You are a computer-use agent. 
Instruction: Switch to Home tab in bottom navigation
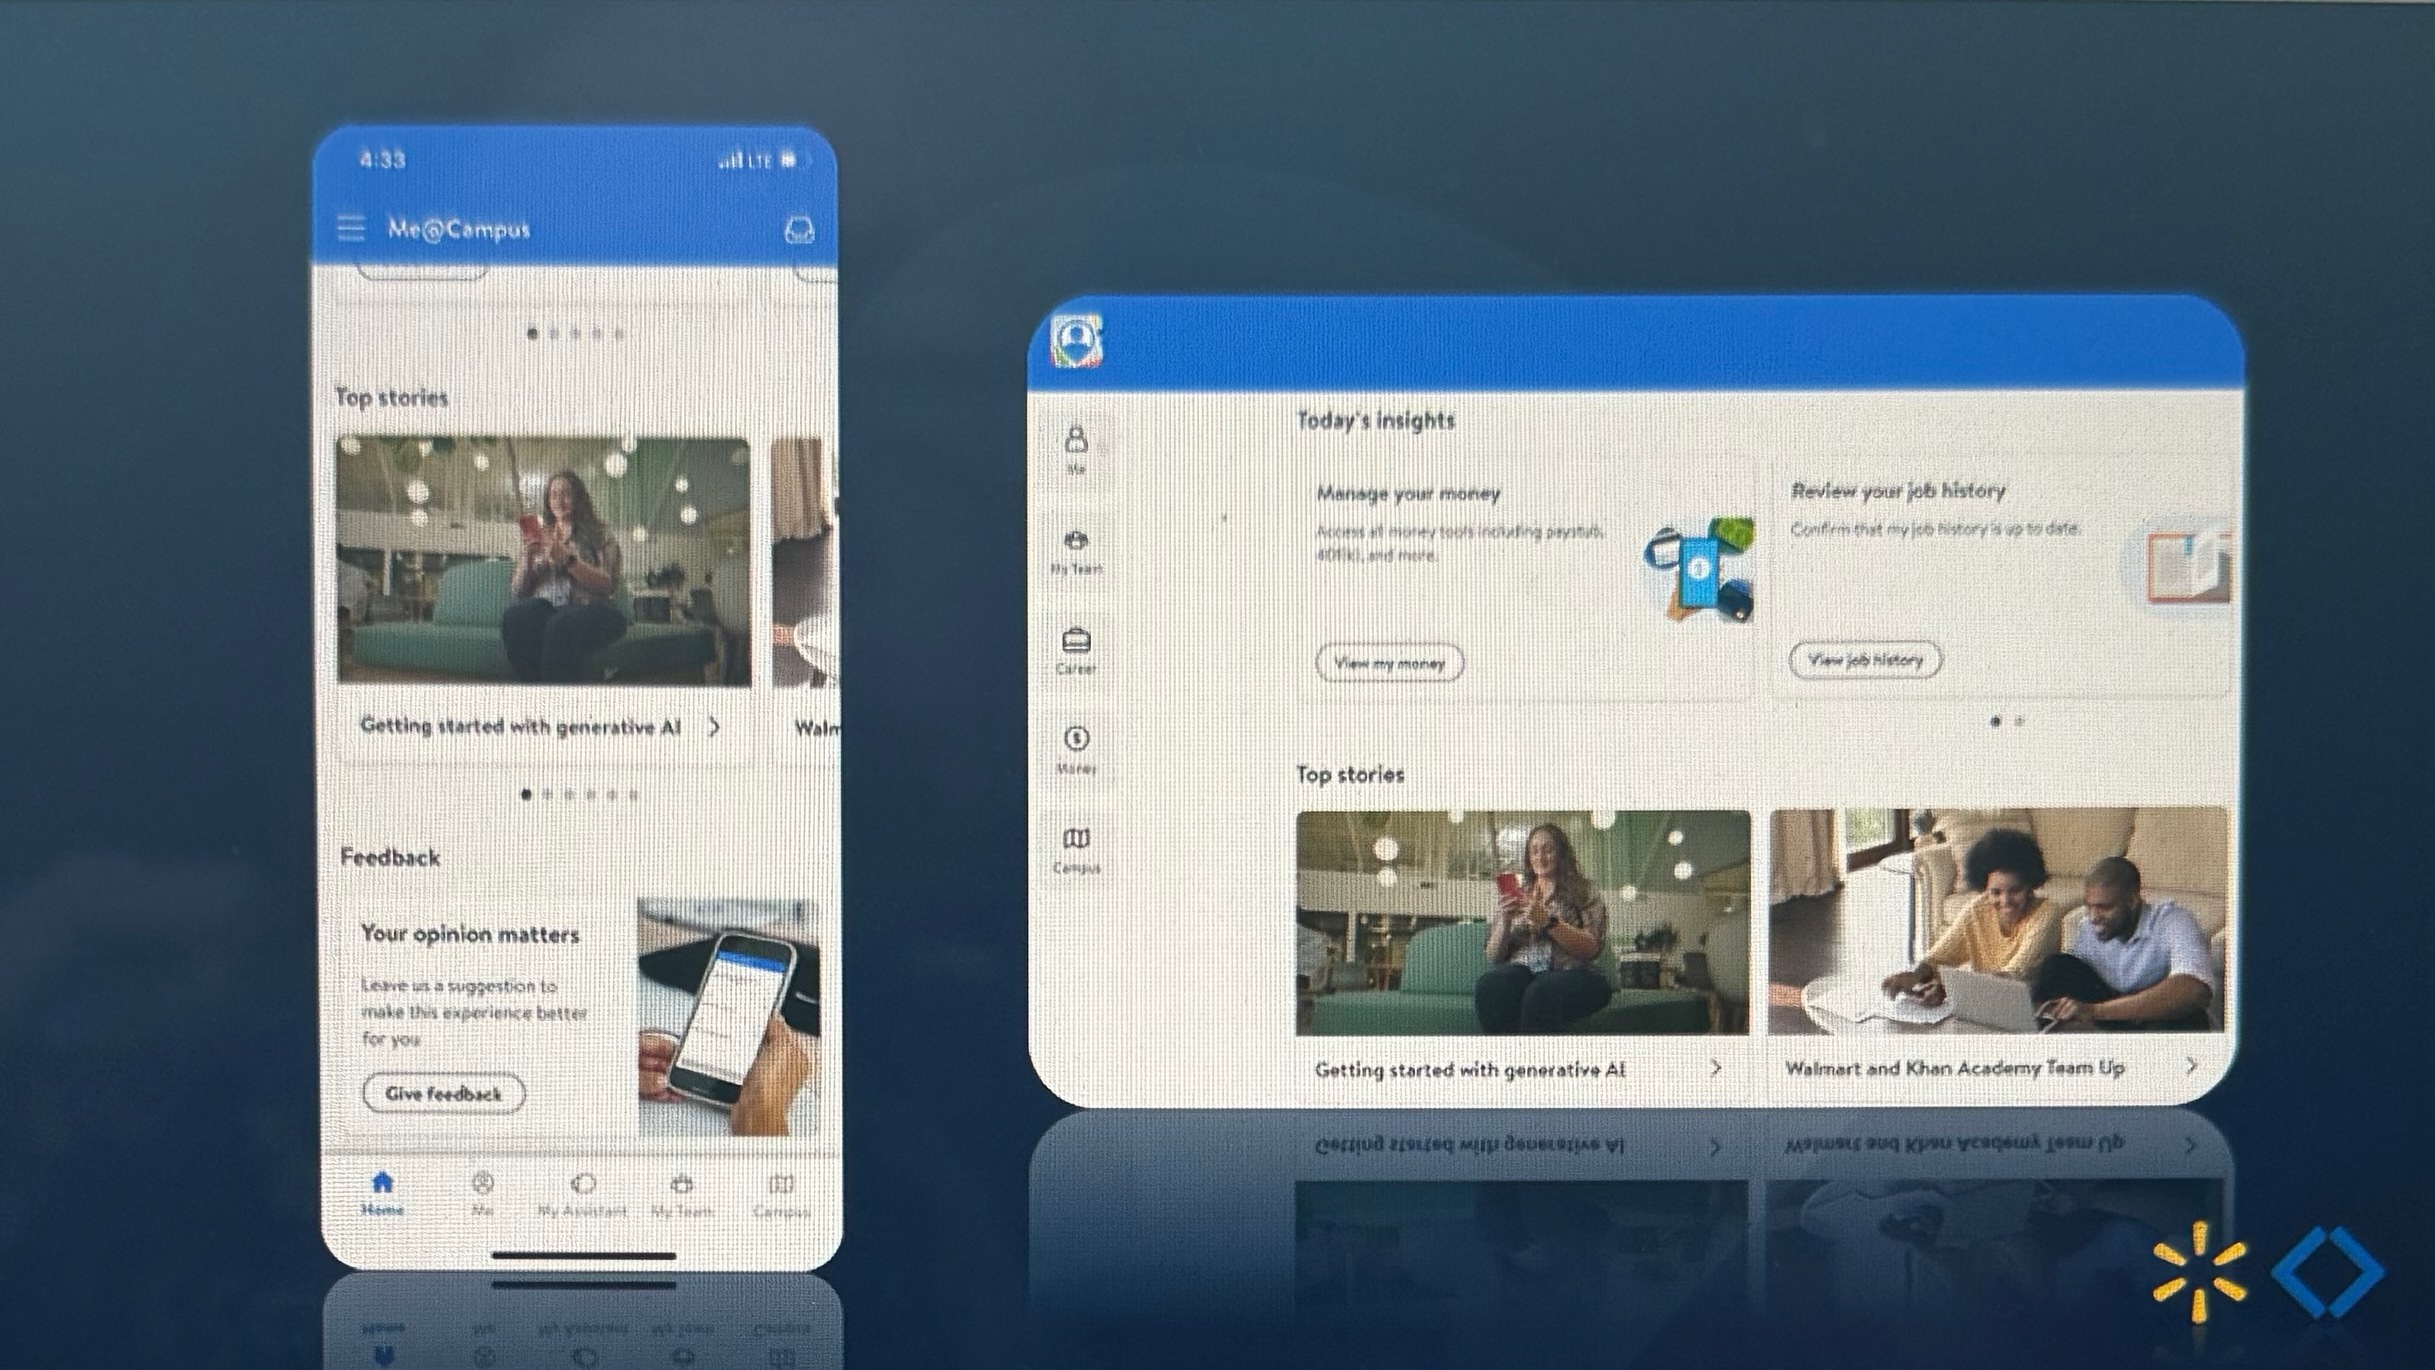pyautogui.click(x=382, y=1194)
